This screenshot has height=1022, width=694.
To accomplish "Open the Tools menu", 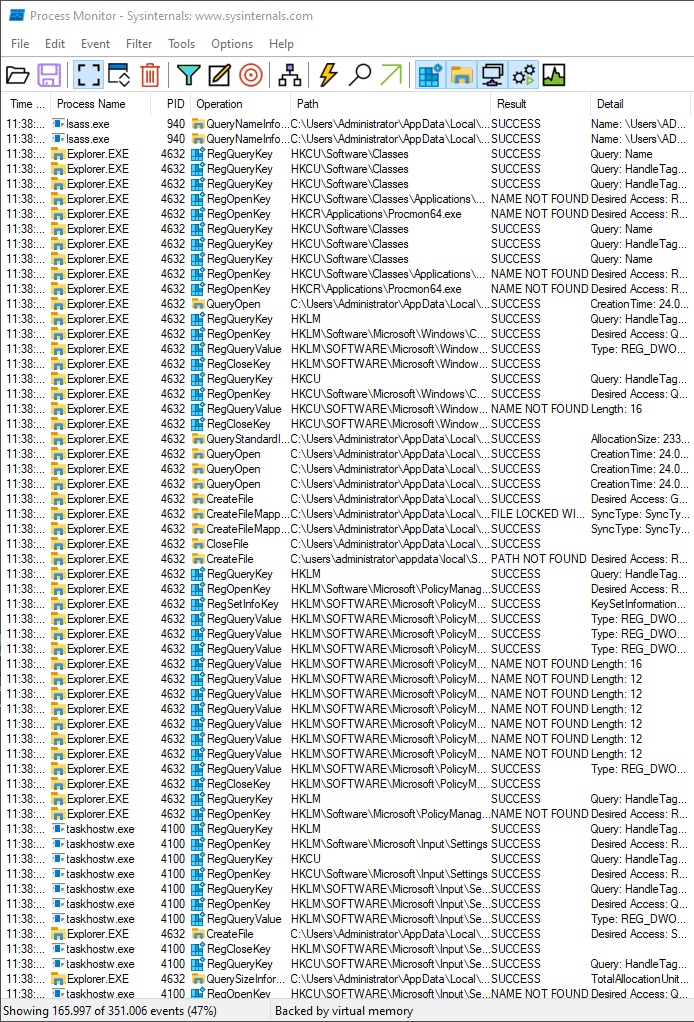I will (181, 44).
